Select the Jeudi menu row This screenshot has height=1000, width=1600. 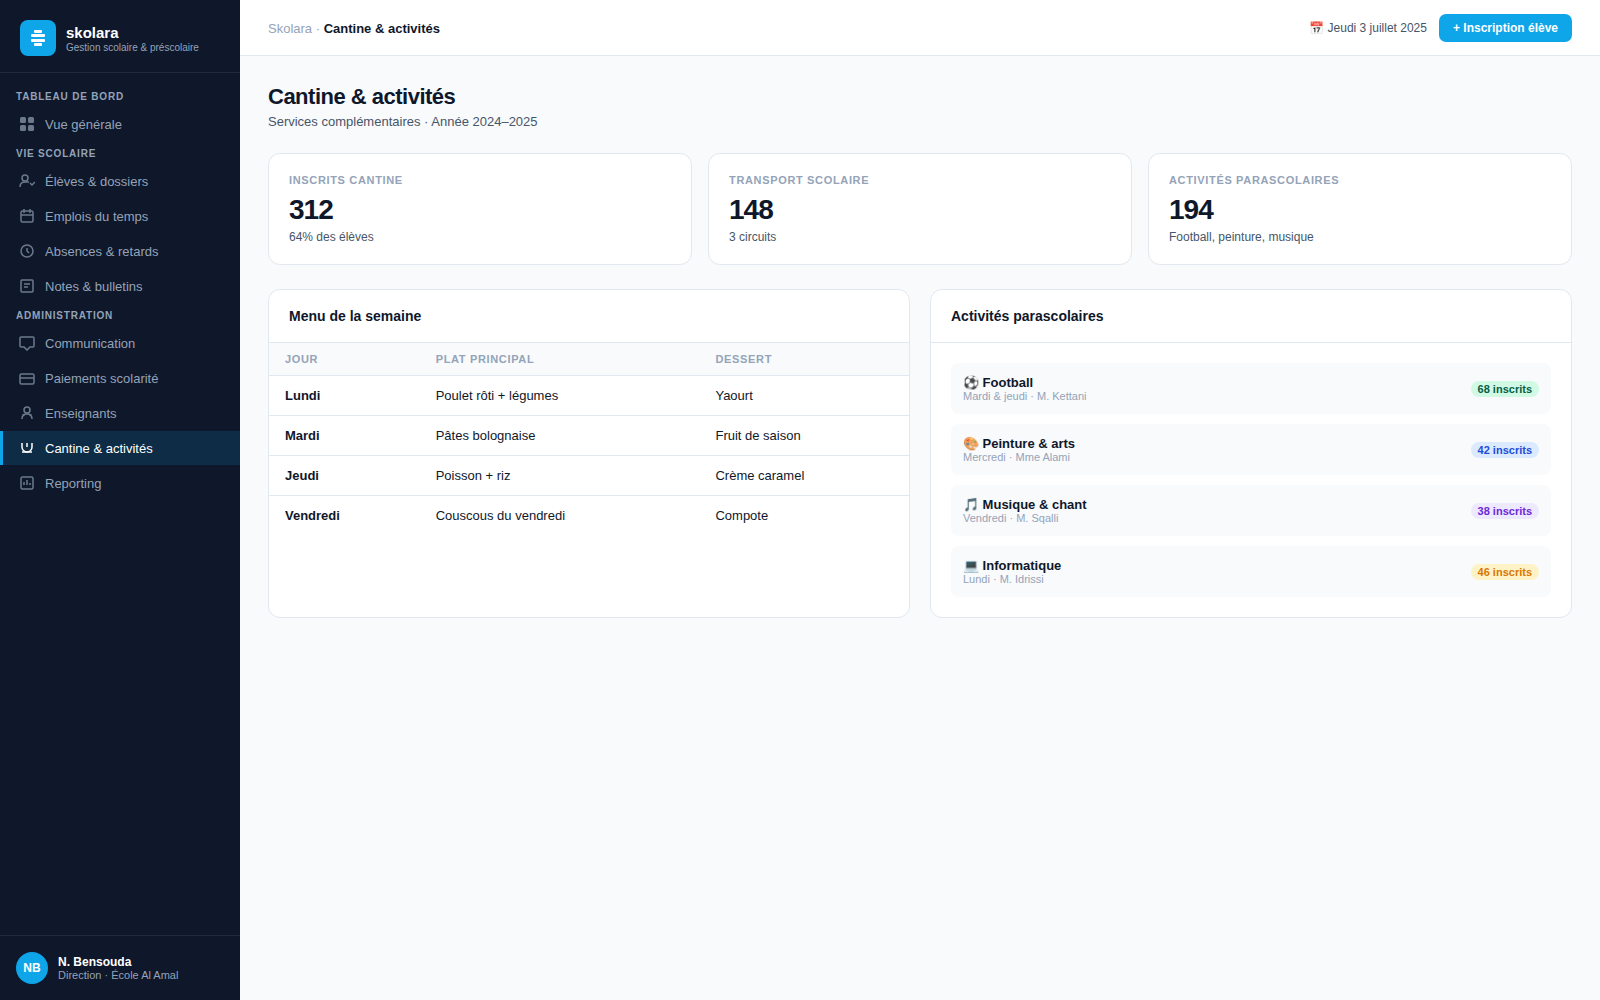click(589, 476)
